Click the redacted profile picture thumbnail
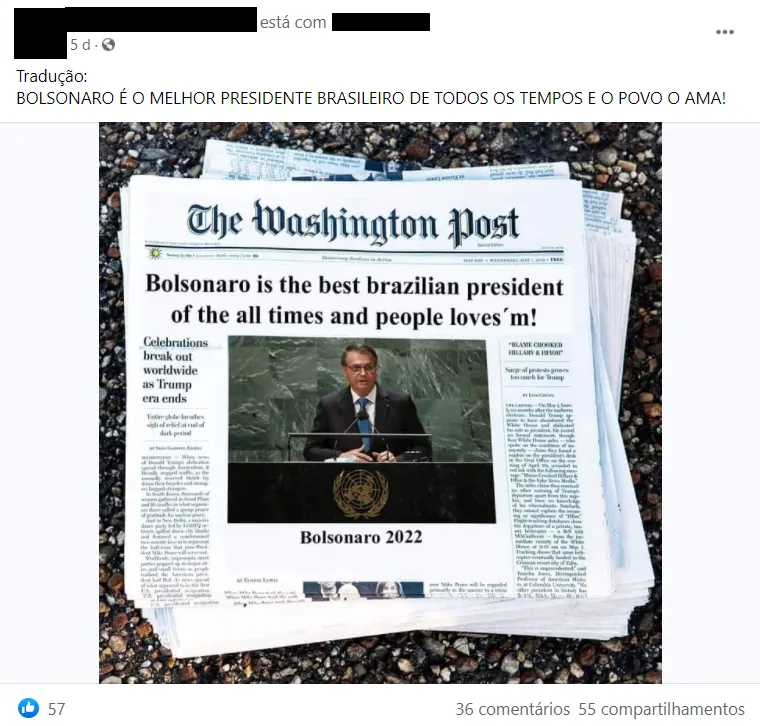This screenshot has width=760, height=726. point(40,33)
